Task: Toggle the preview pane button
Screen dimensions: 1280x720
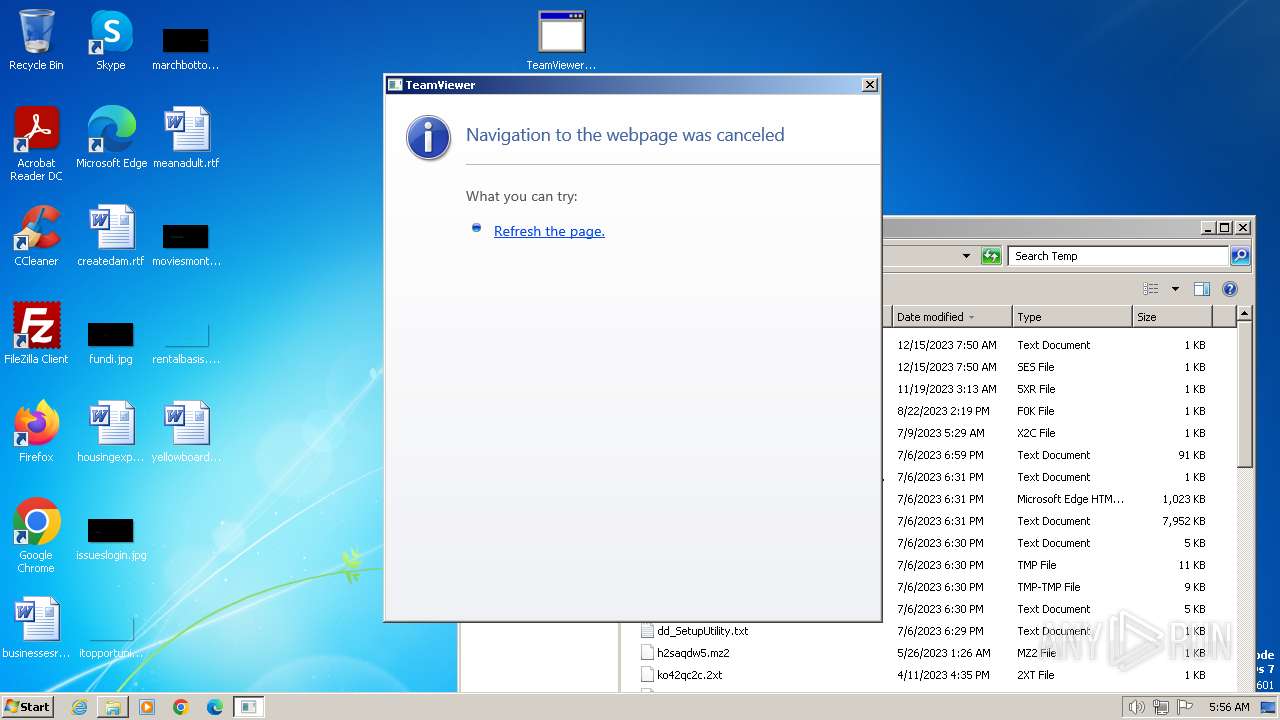Action: point(1202,289)
